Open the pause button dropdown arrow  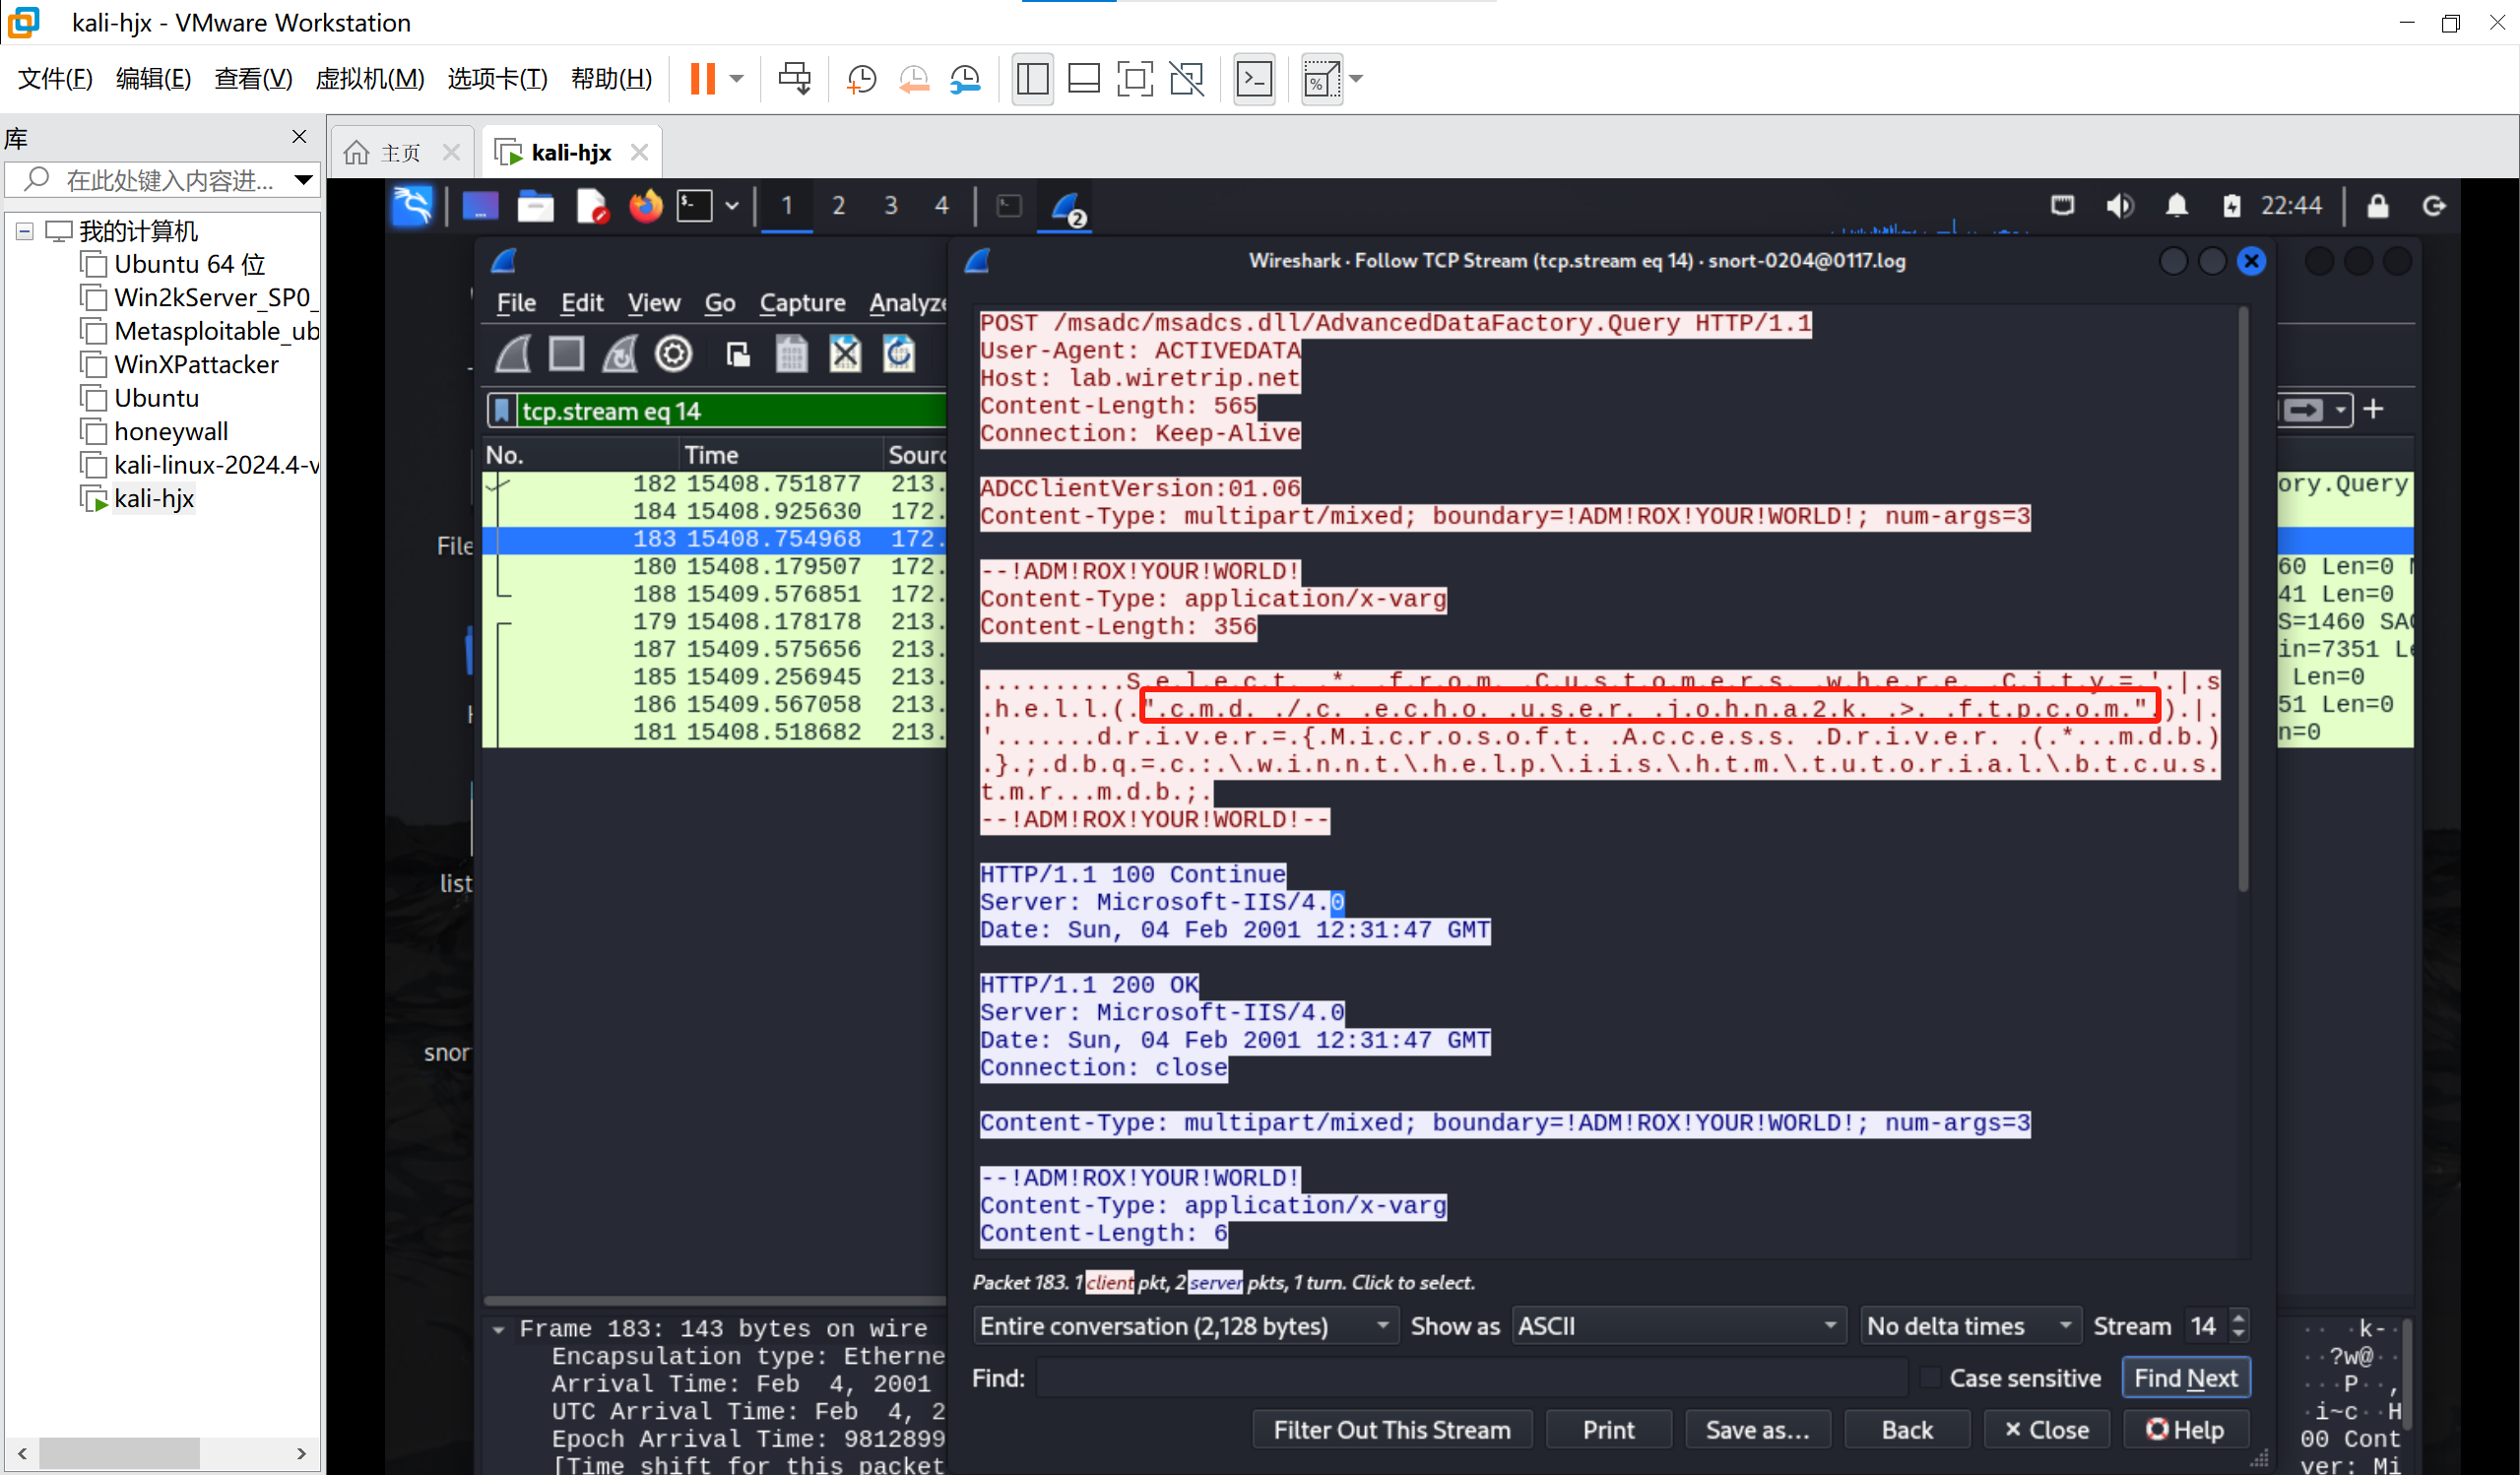pos(738,79)
